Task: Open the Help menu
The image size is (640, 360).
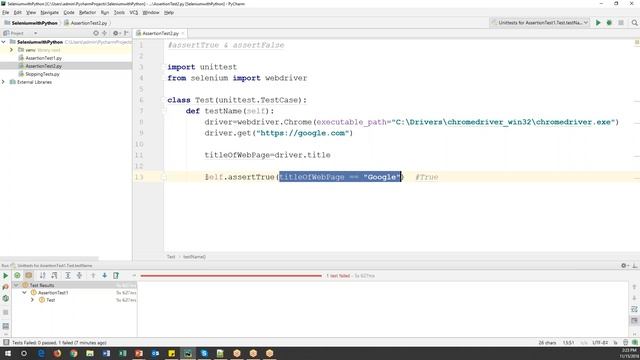Action: [169, 13]
